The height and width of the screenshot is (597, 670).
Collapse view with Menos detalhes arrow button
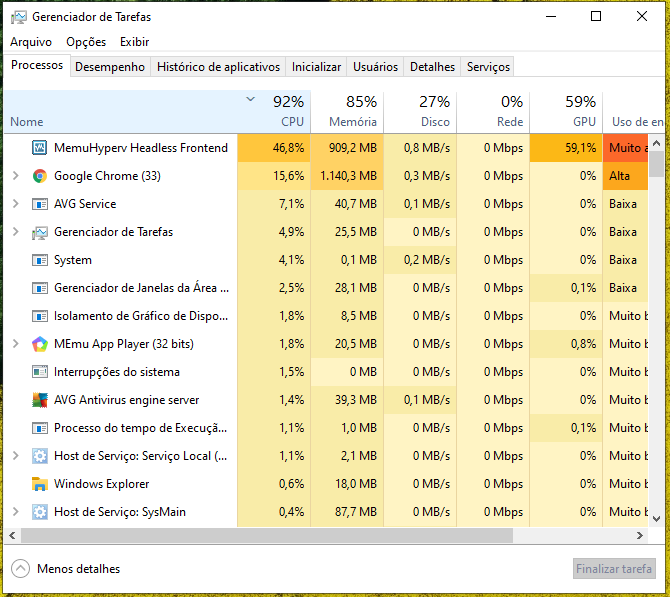[21, 569]
